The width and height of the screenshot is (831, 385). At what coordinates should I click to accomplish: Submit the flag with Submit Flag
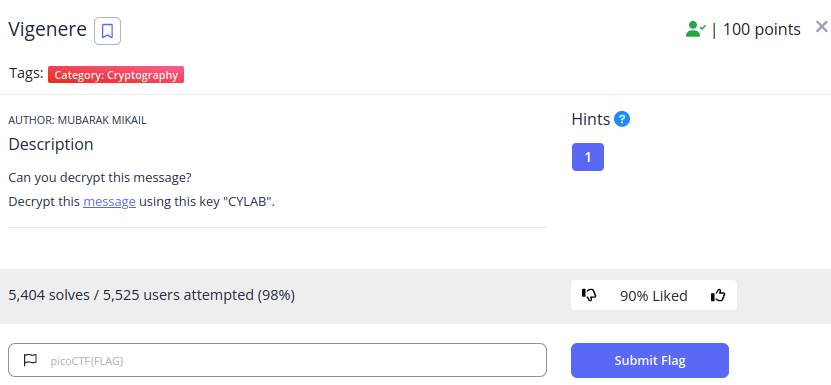tap(650, 361)
